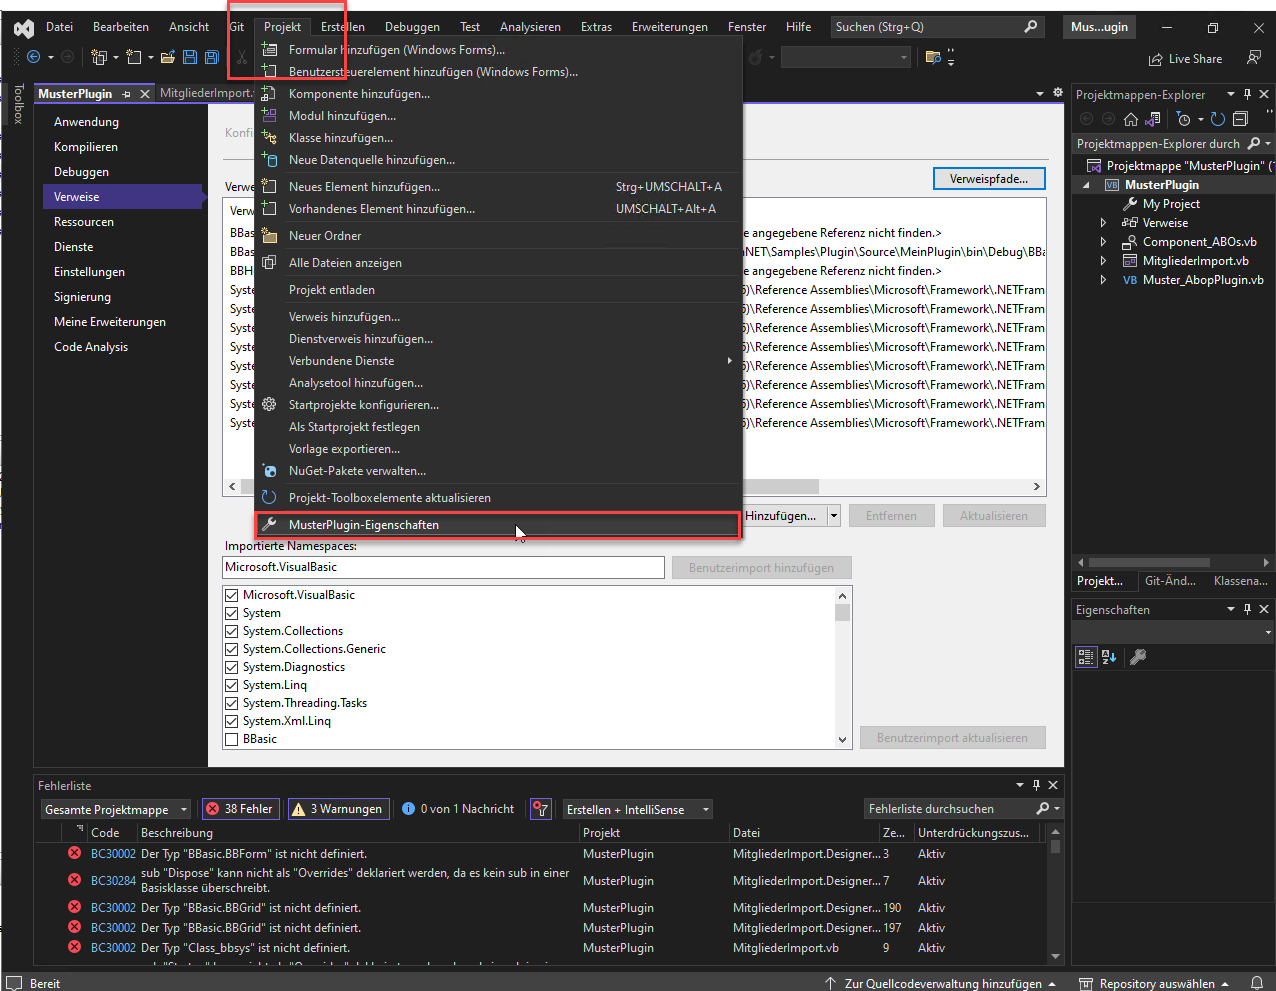Screen dimensions: 1276x991
Task: Click the settings gear above properties page
Action: point(1058,93)
